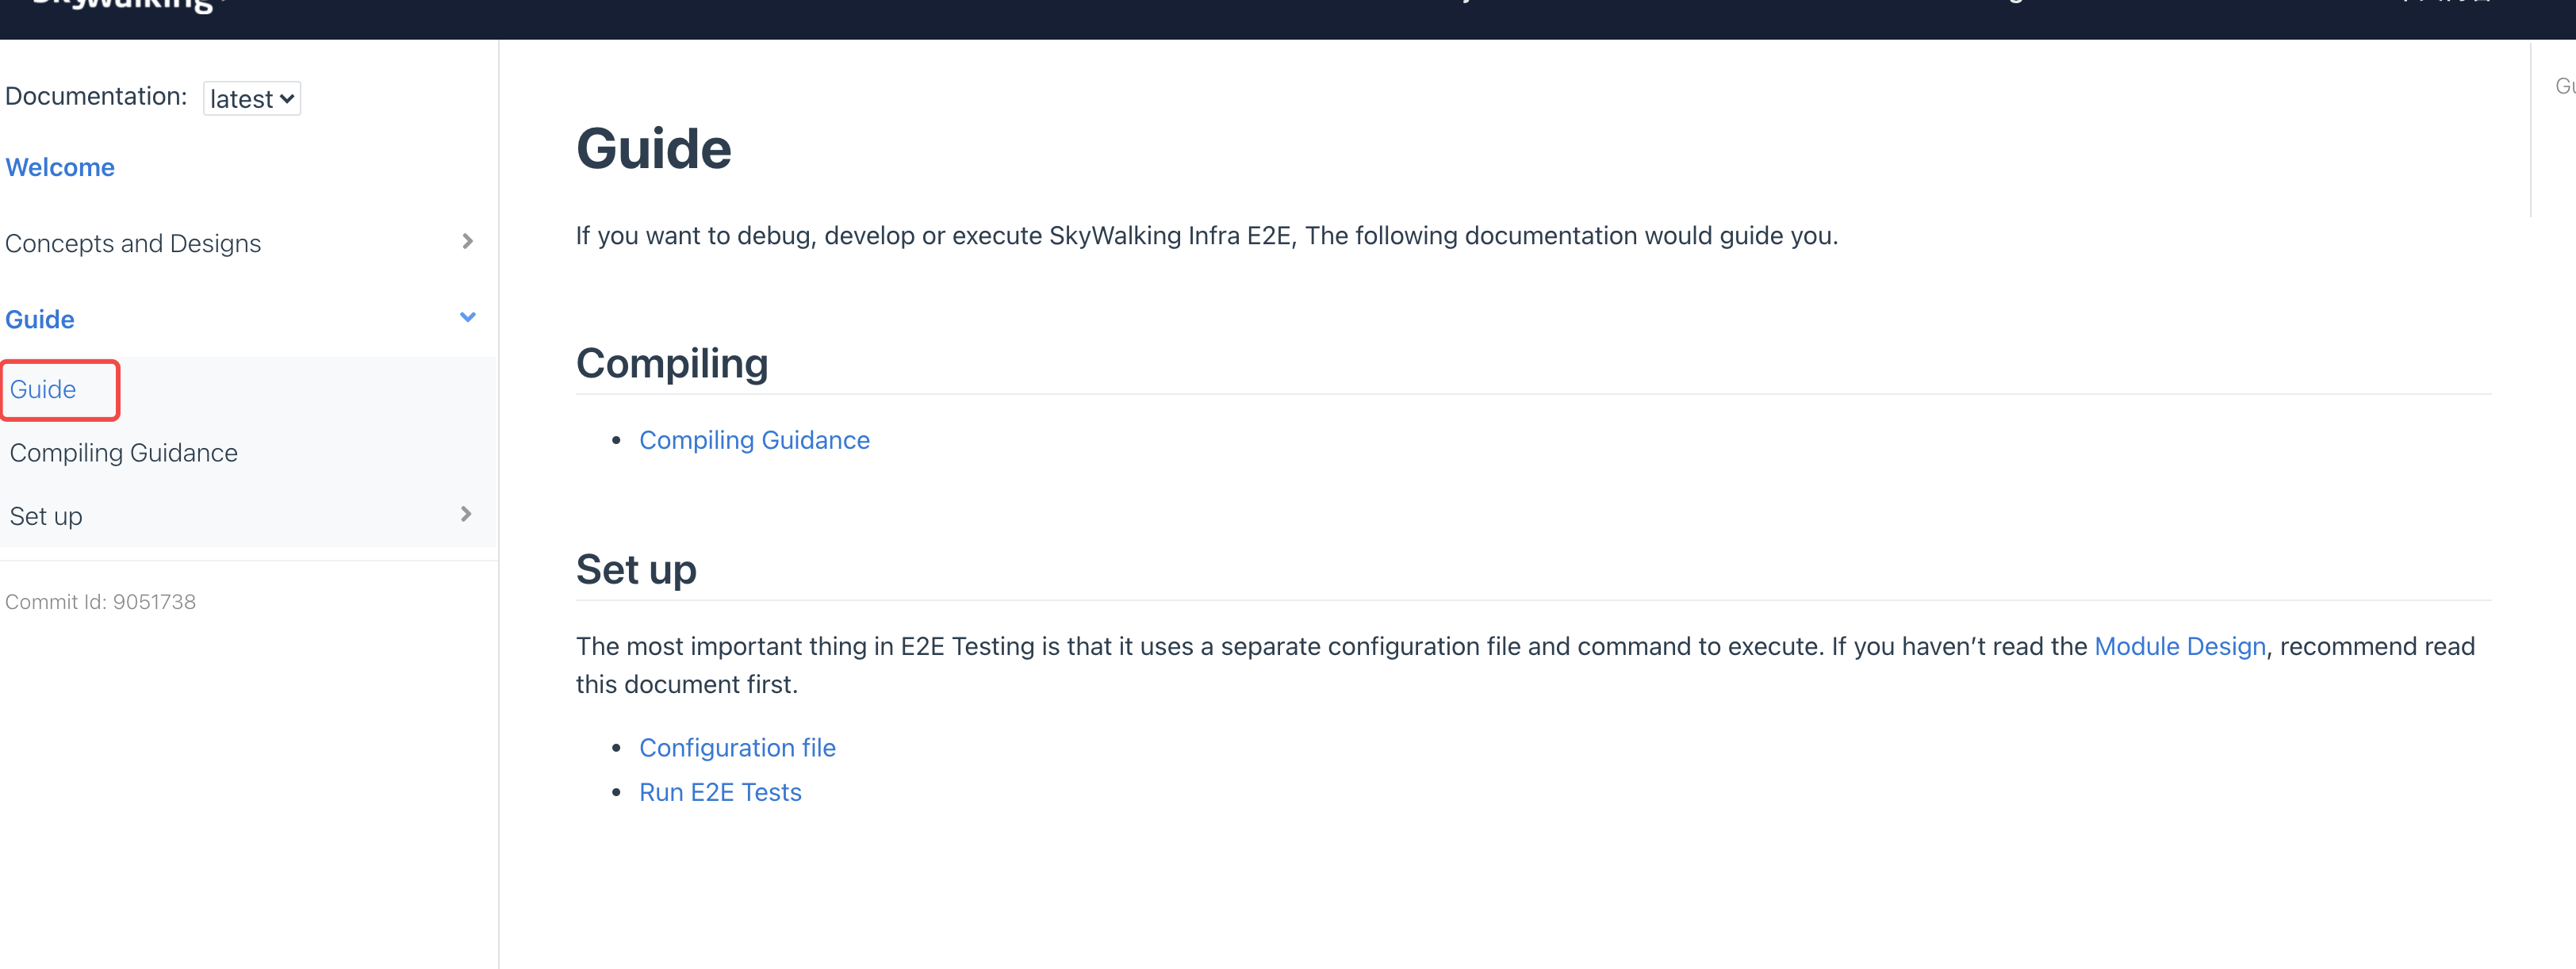Click the cut-off table of contents entry at right edge
This screenshot has width=2576, height=969.
click(x=2564, y=86)
